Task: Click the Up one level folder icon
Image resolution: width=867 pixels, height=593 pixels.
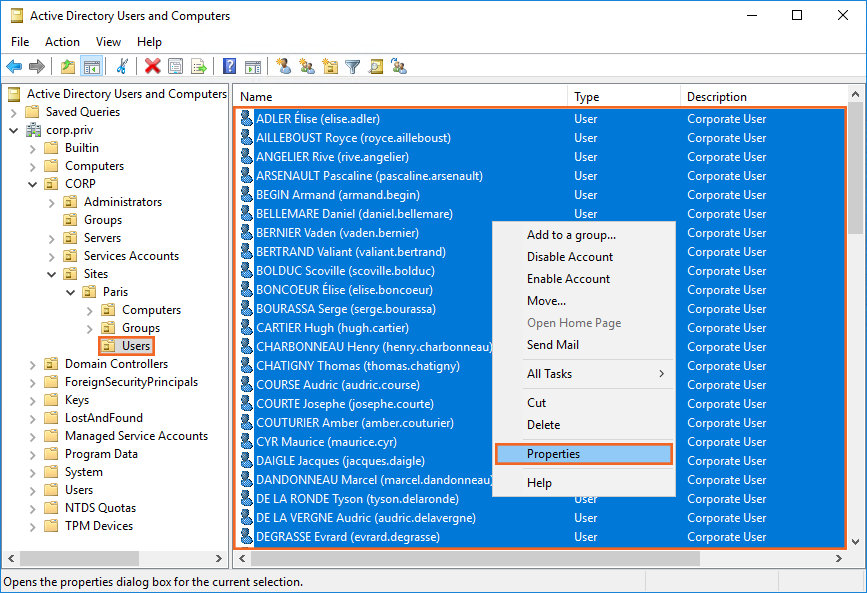Action: point(67,67)
